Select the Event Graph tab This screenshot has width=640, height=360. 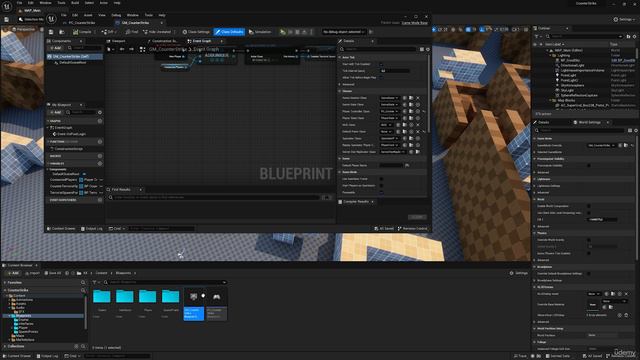pyautogui.click(x=202, y=41)
